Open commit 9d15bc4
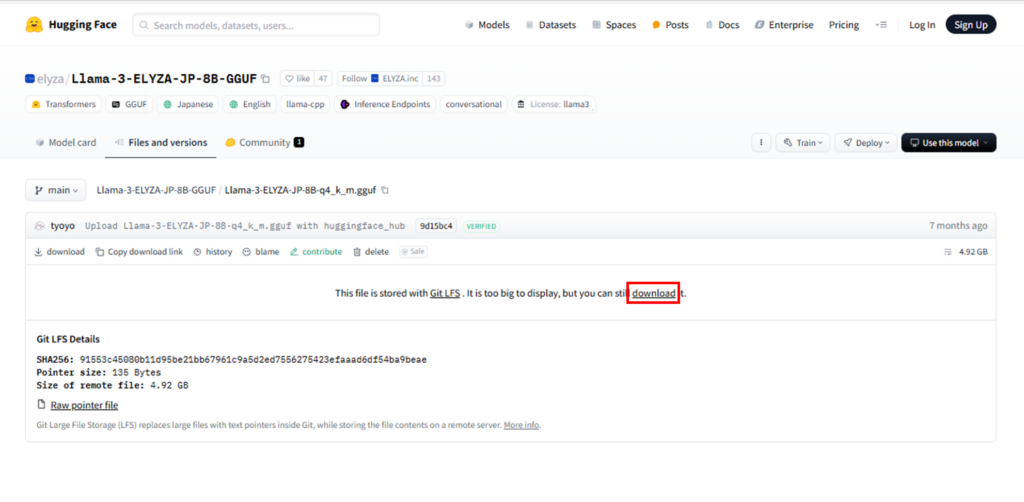This screenshot has width=1024, height=502. (436, 226)
